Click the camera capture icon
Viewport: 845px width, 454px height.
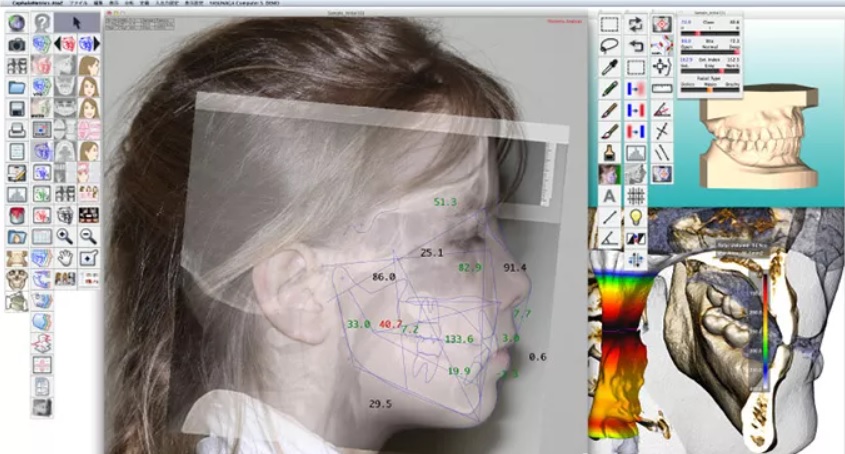17,45
